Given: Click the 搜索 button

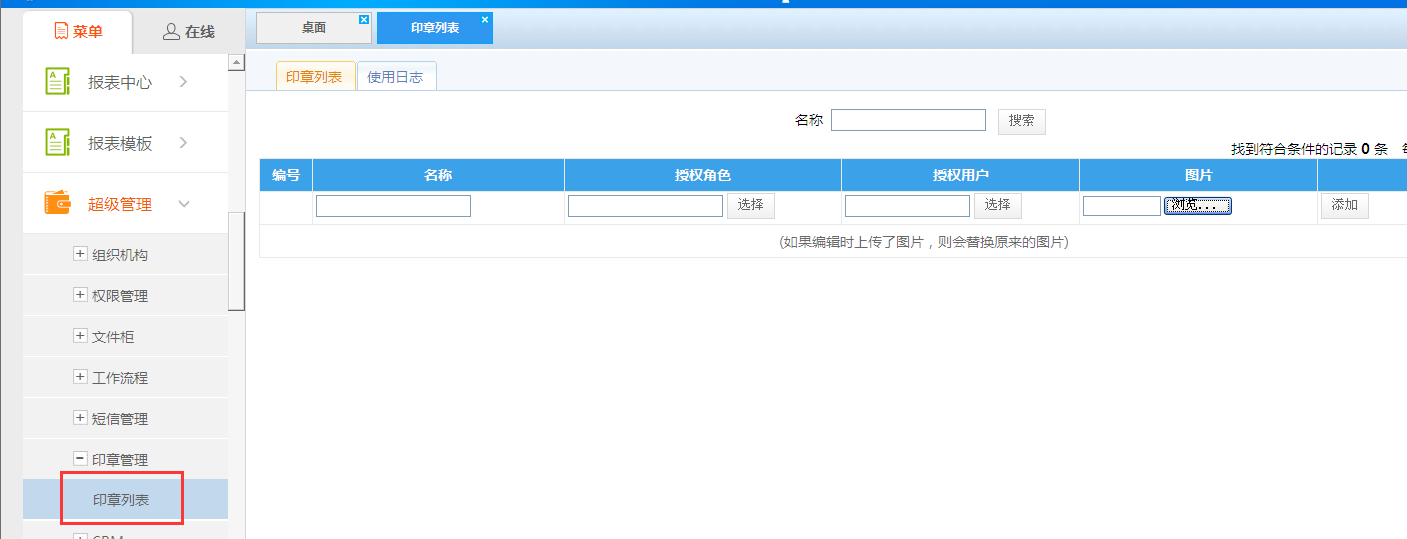Looking at the screenshot, I should [x=1022, y=121].
